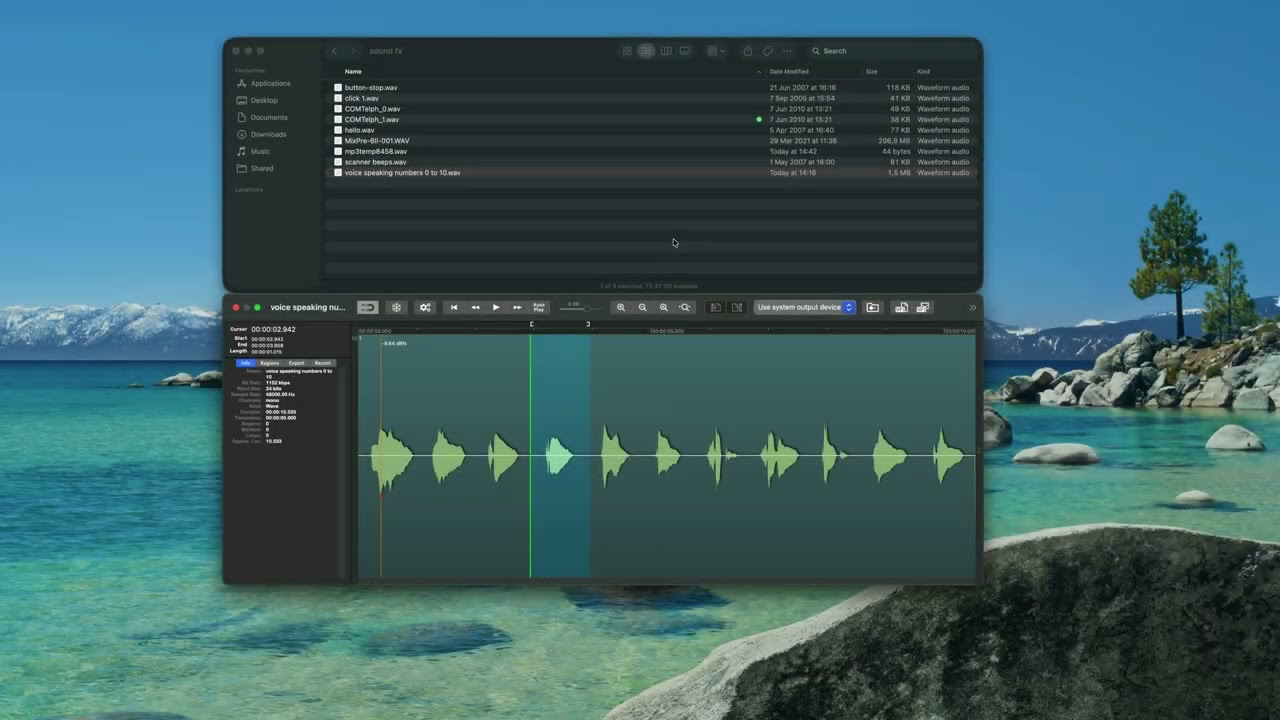Screen dimensions: 1280x720
Task: Click Finder's forward navigation arrow
Action: coord(352,51)
